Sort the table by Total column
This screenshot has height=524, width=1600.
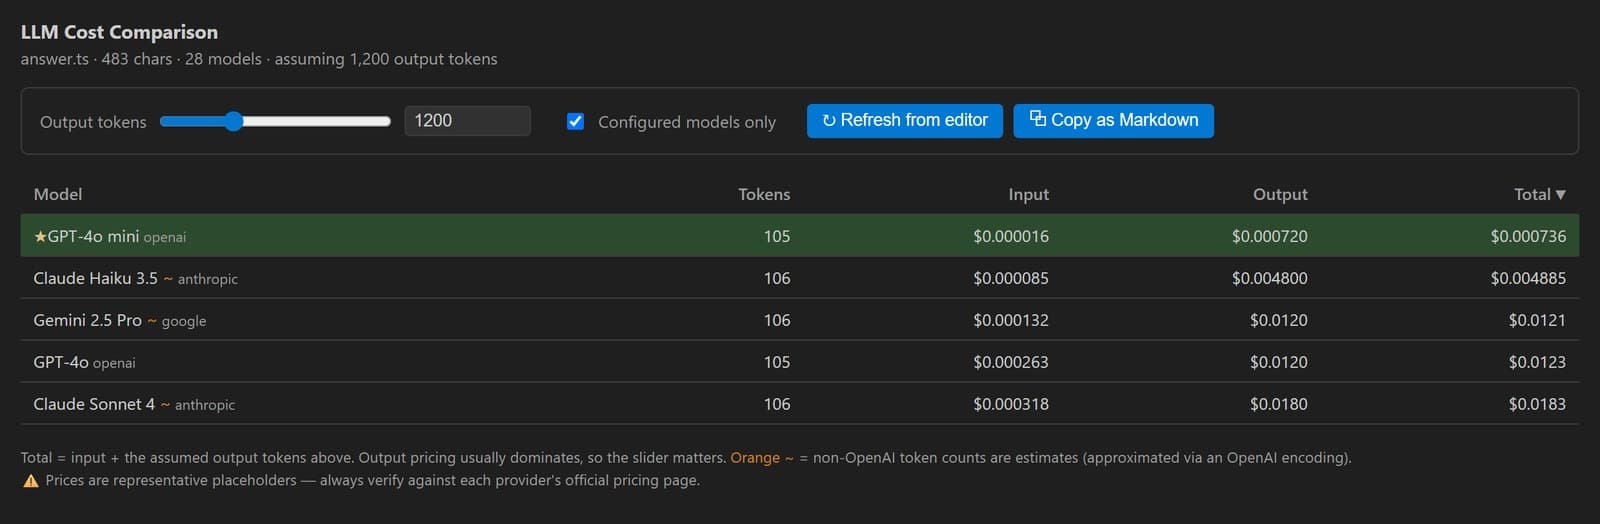1539,194
